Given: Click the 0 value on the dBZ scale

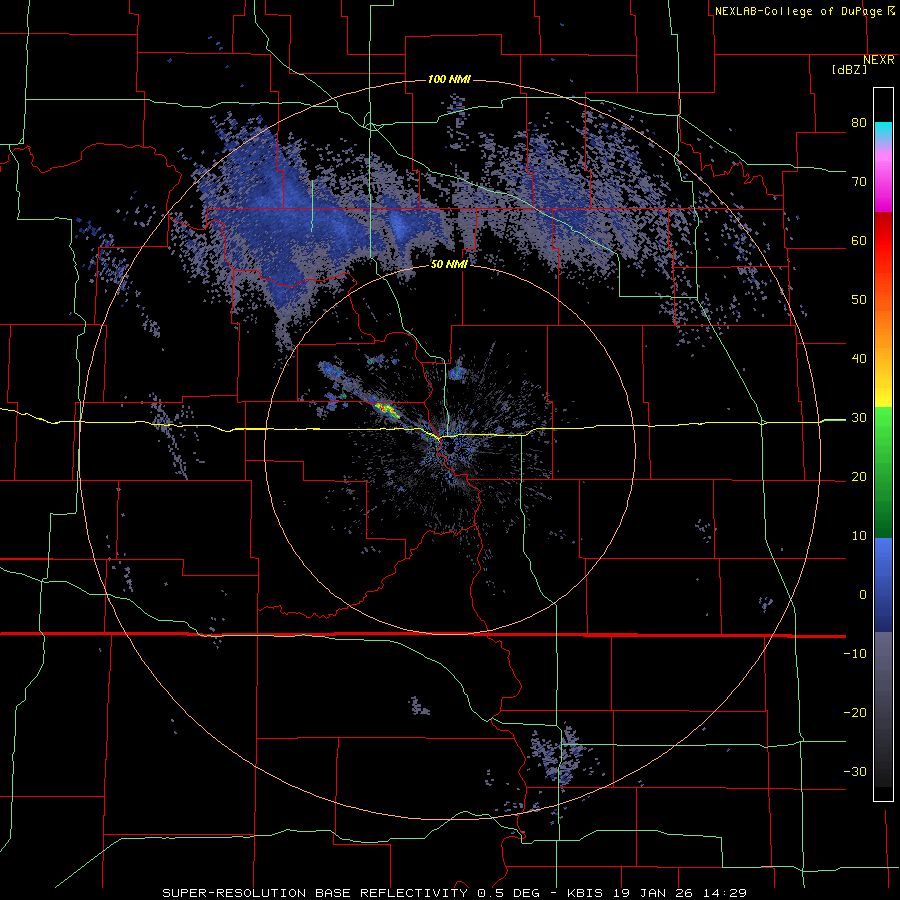Looking at the screenshot, I should click(863, 595).
